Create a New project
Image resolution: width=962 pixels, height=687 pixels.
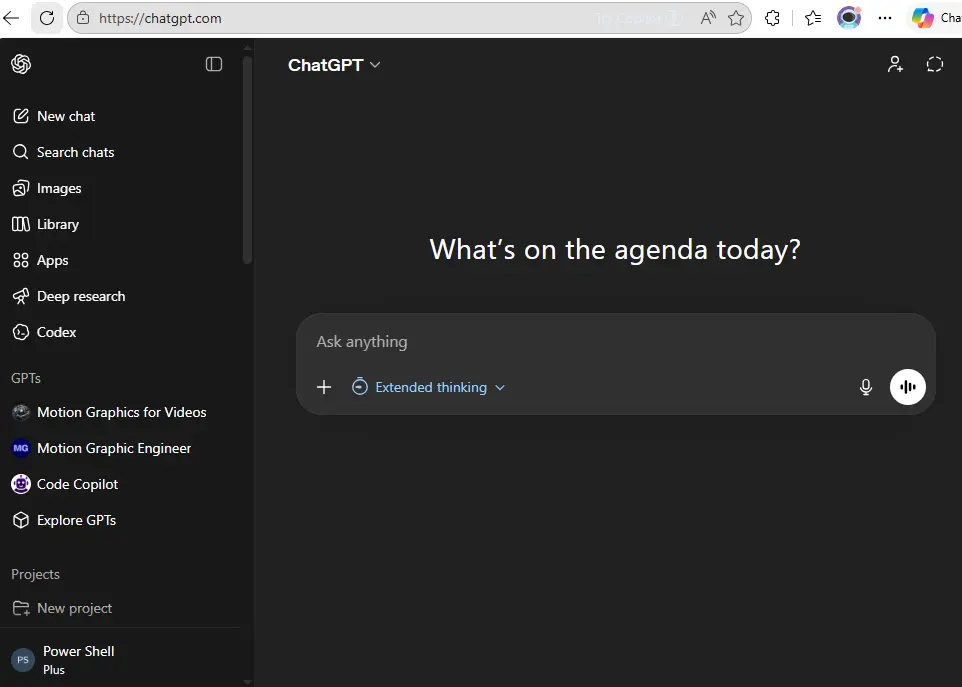120,608
